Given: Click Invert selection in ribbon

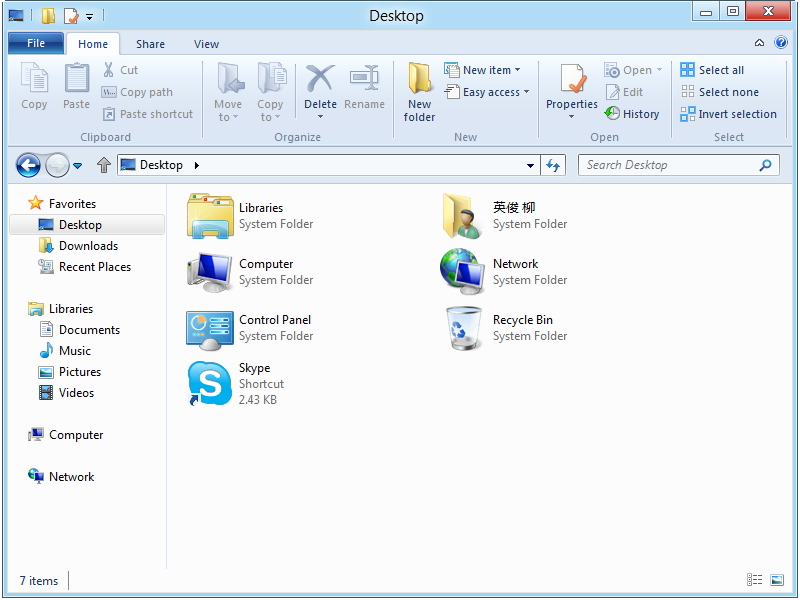Looking at the screenshot, I should (729, 114).
